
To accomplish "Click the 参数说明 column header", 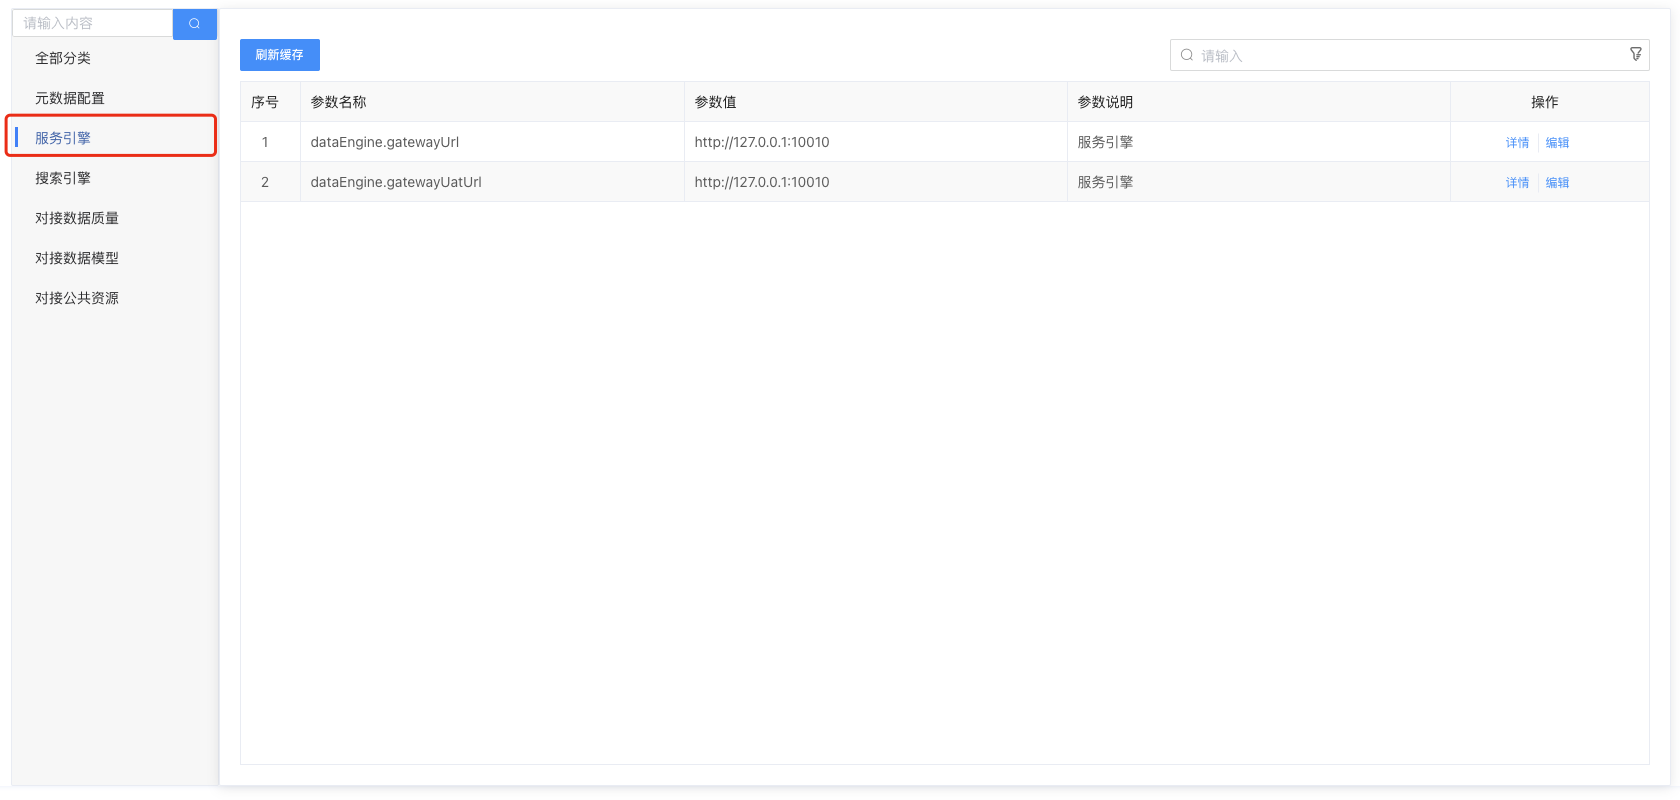I will point(1259,102).
